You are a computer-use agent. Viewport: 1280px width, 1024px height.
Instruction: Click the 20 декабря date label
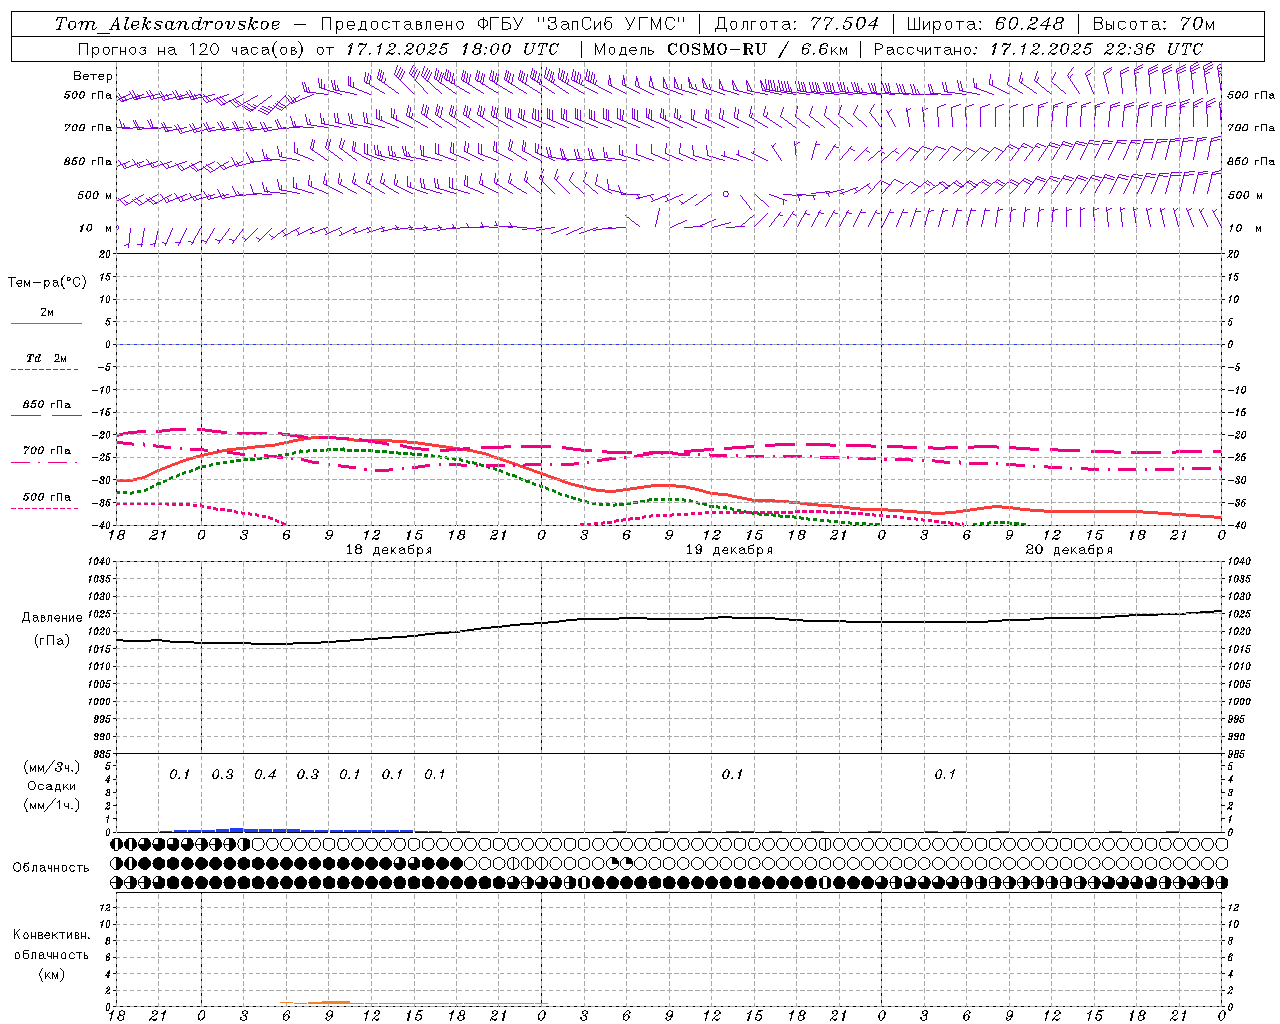(x=1069, y=550)
